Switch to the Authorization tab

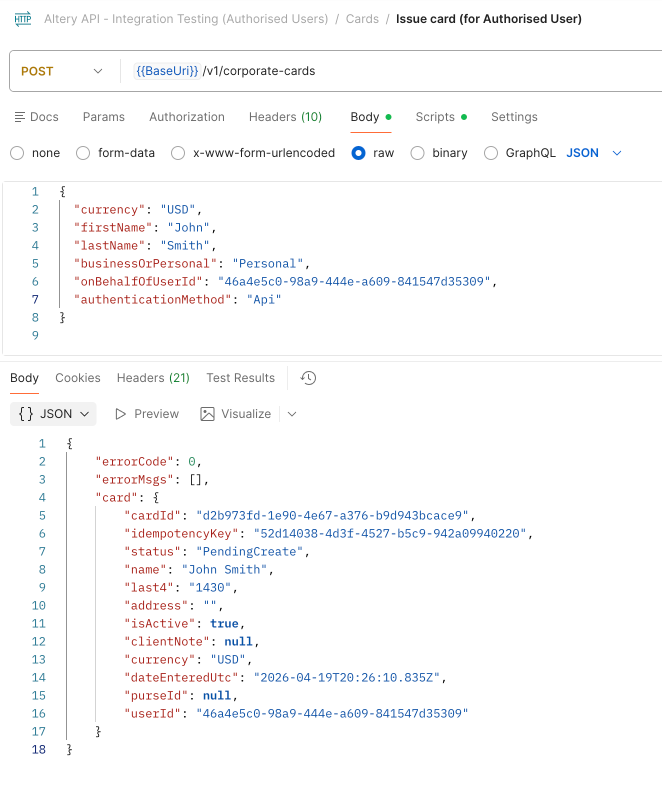point(187,117)
